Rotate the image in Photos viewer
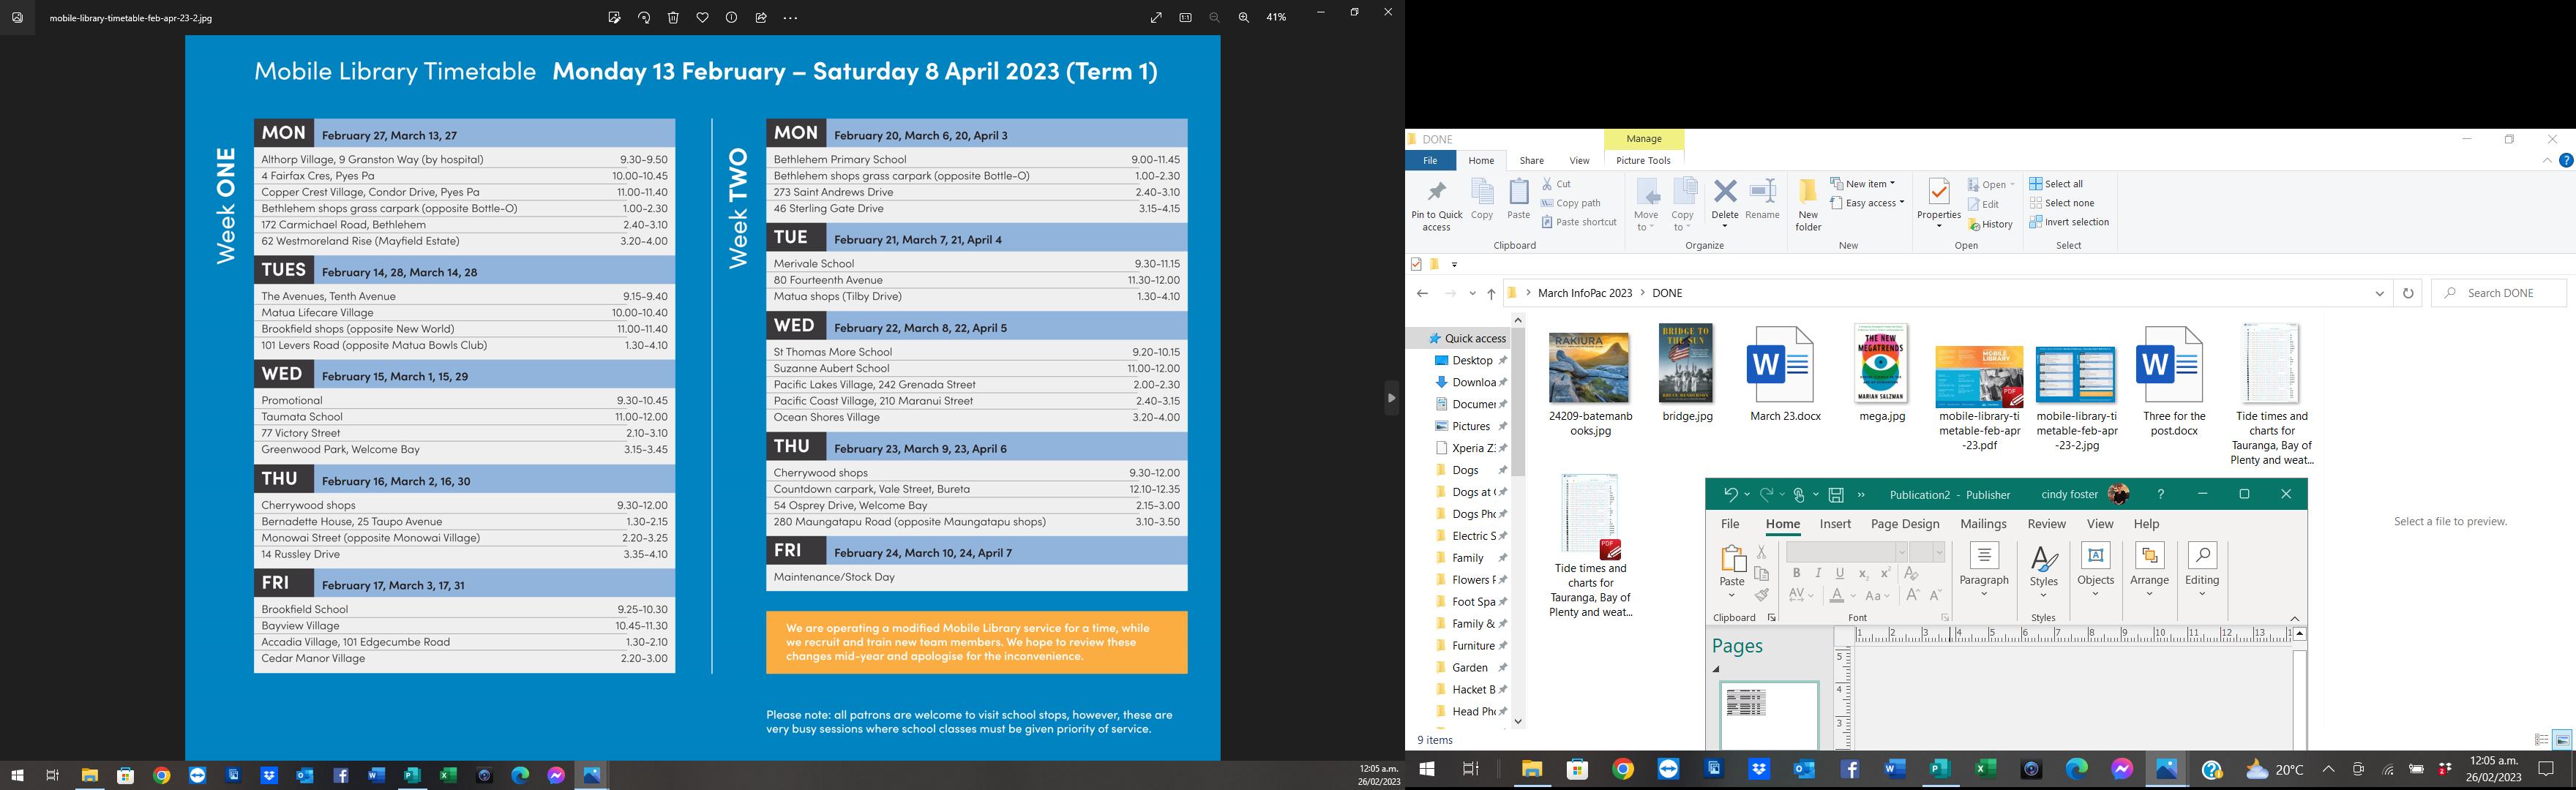The width and height of the screenshot is (2576, 790). coord(644,18)
